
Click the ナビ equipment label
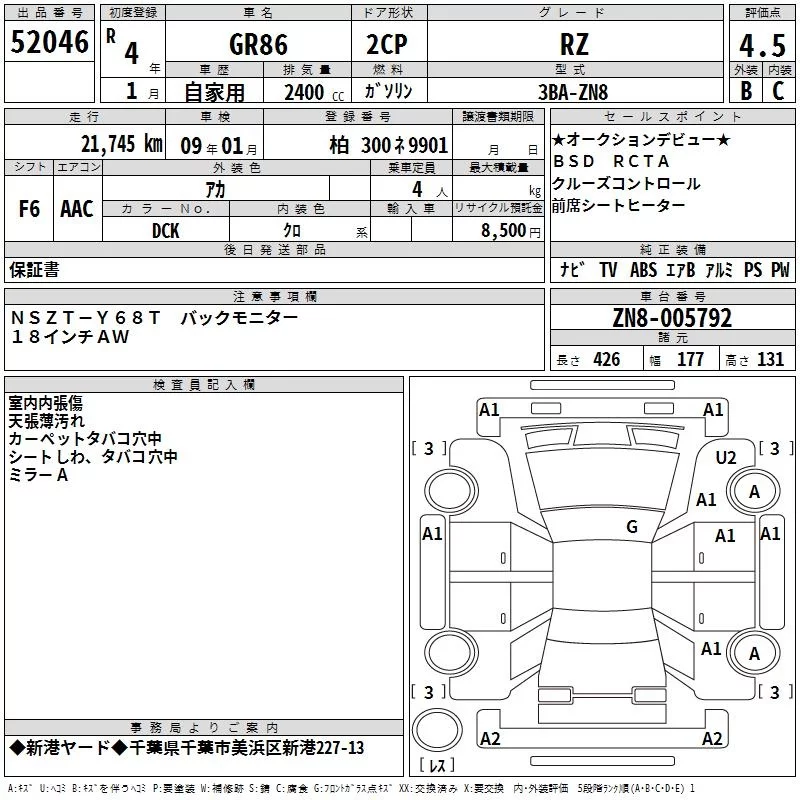pyautogui.click(x=572, y=269)
